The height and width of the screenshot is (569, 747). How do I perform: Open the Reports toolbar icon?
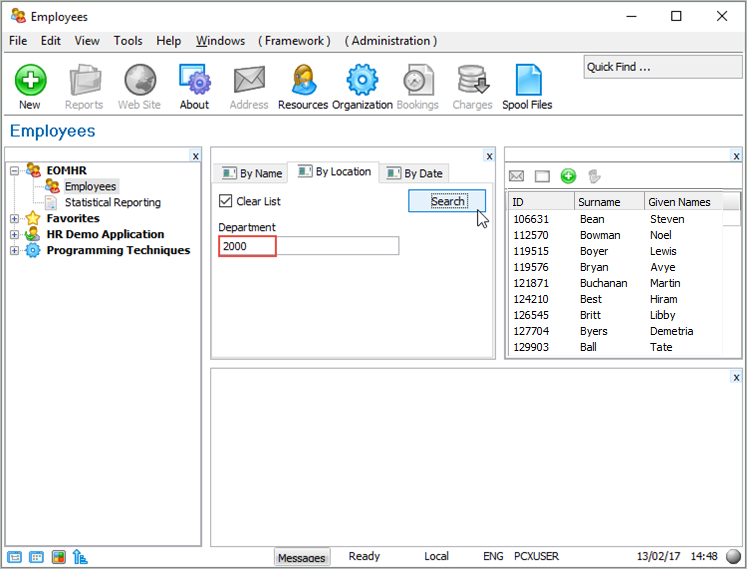[84, 80]
